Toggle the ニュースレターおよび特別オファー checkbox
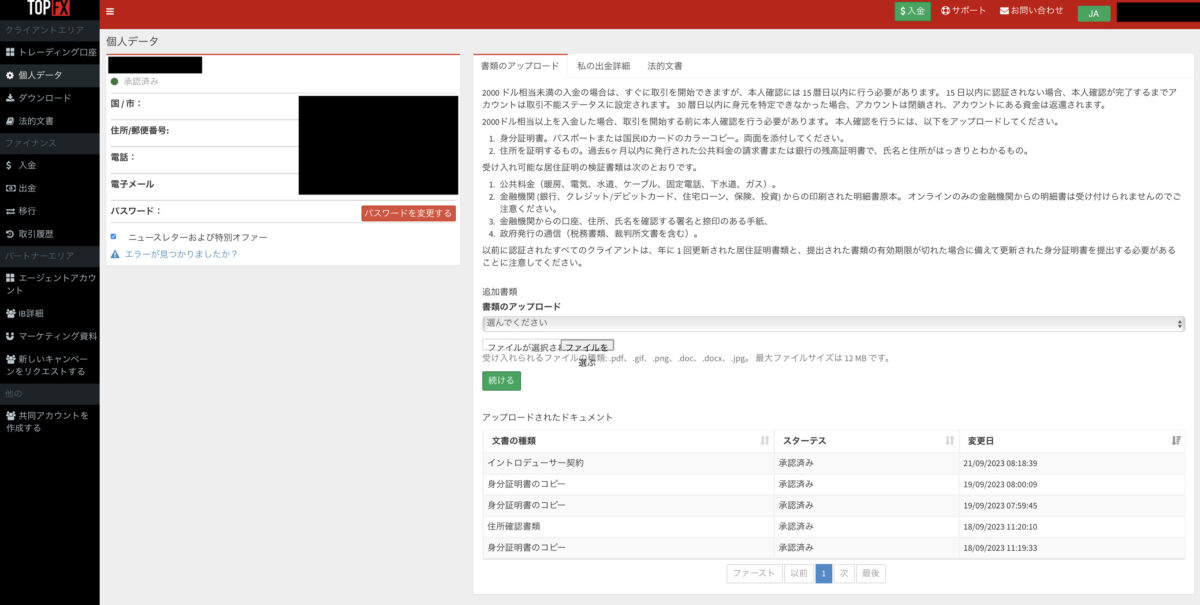The height and width of the screenshot is (605, 1200). [114, 237]
